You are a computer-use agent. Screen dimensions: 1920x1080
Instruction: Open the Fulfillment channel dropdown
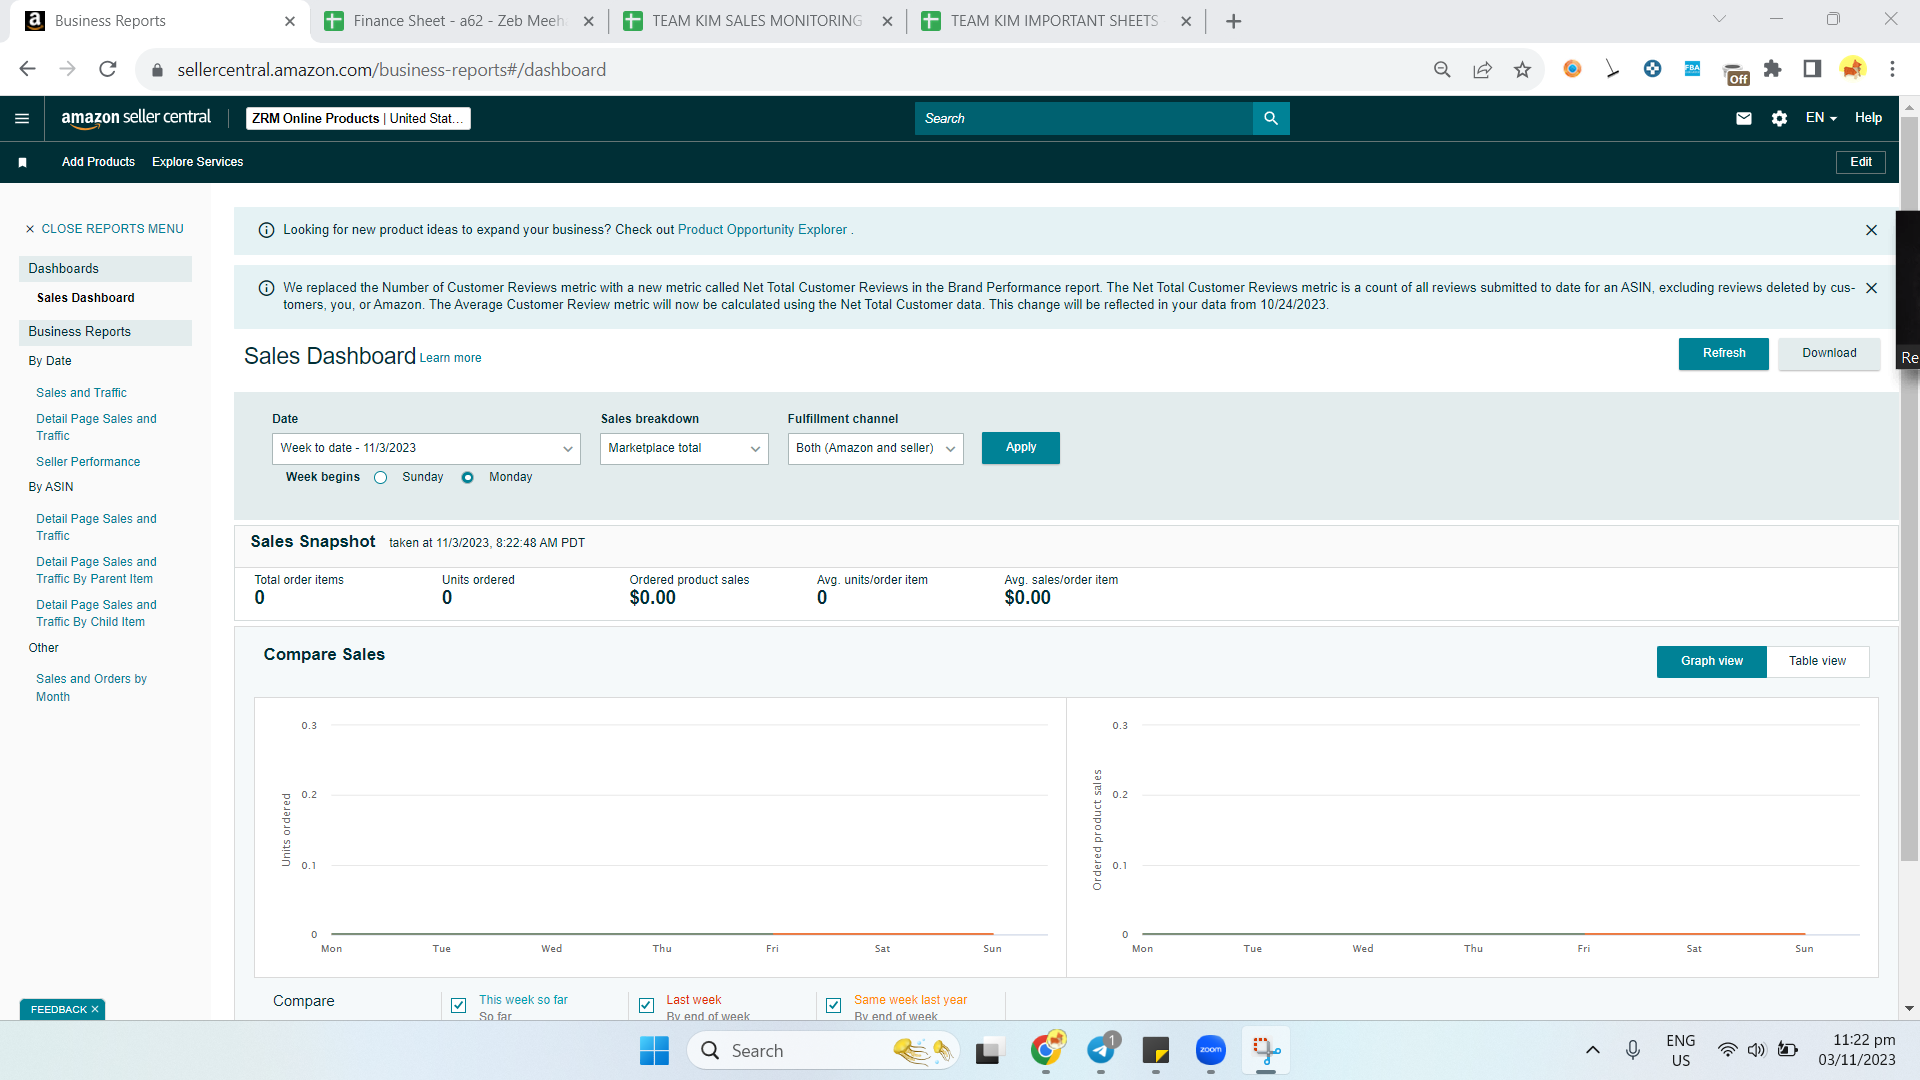click(x=875, y=448)
